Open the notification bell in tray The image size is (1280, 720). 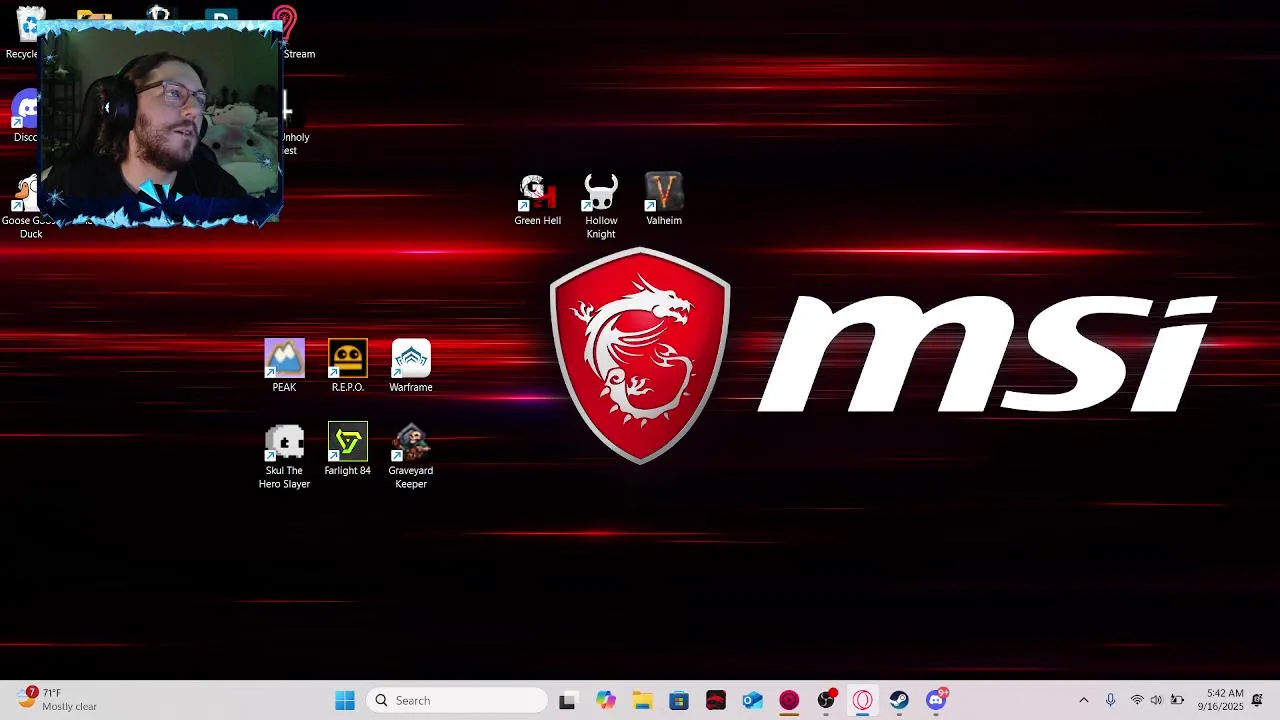click(1257, 700)
